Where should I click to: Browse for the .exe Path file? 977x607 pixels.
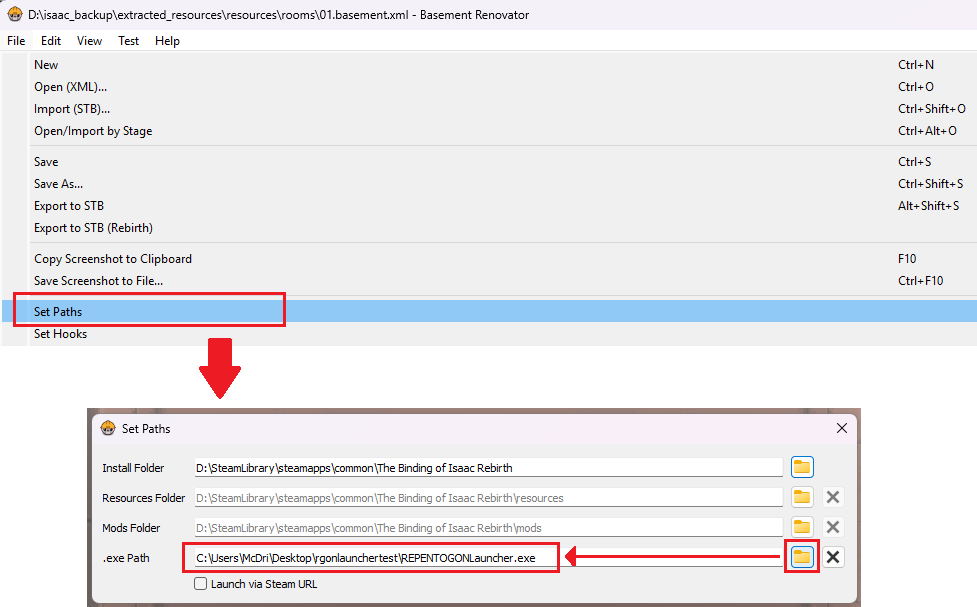802,557
